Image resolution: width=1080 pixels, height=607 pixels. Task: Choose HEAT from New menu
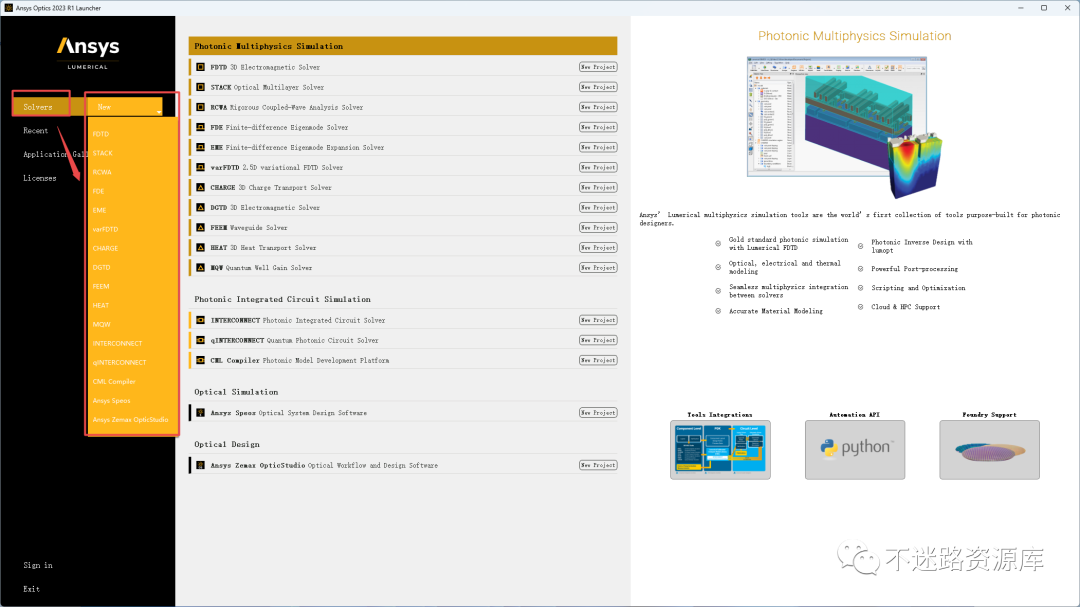(x=101, y=305)
